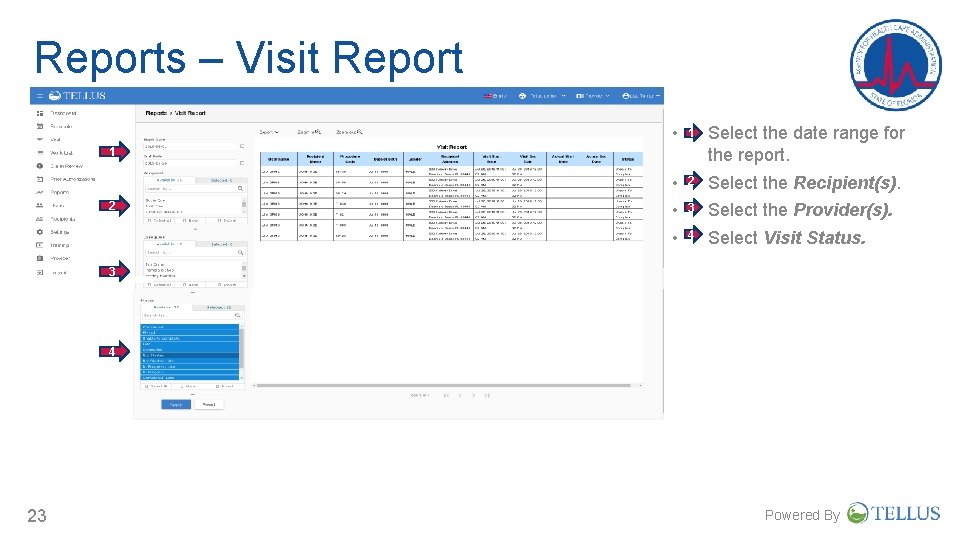Open Prior Authorizations in the sidebar
The width and height of the screenshot is (960, 540).
click(x=66, y=179)
